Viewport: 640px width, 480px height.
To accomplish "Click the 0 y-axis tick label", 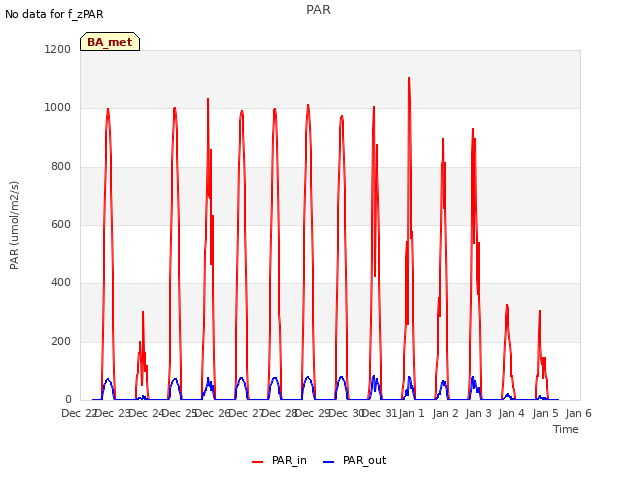I will 68,399.
